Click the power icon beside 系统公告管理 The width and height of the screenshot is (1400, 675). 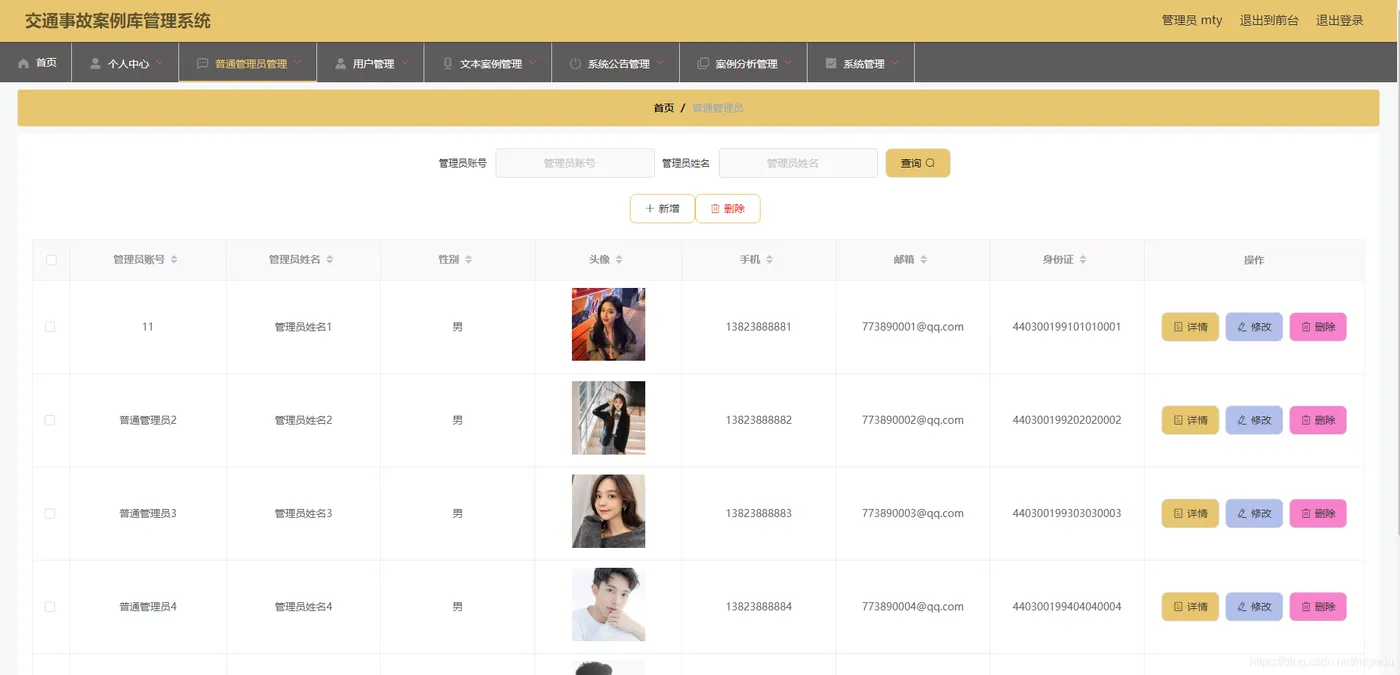click(x=575, y=63)
